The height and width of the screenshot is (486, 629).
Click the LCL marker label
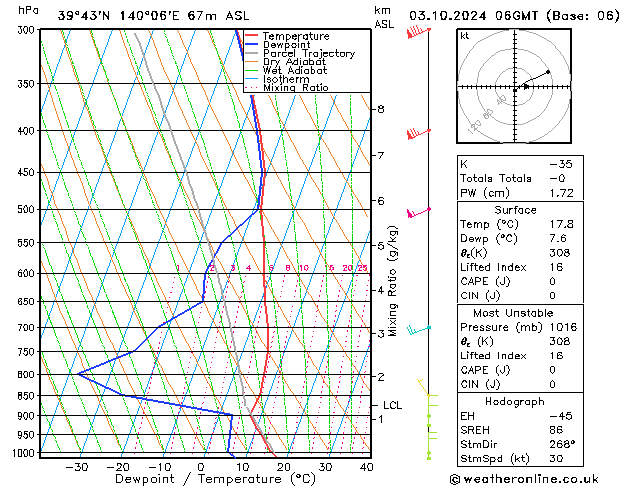[x=392, y=405]
